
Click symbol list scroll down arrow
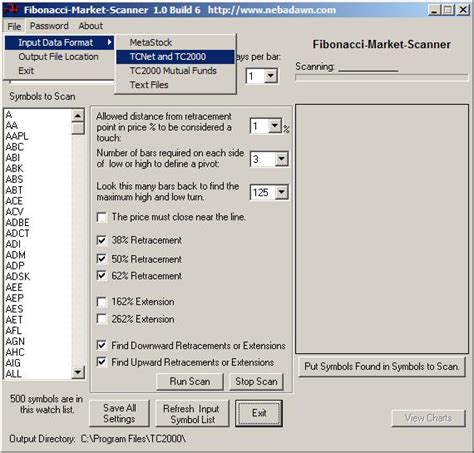(x=78, y=372)
